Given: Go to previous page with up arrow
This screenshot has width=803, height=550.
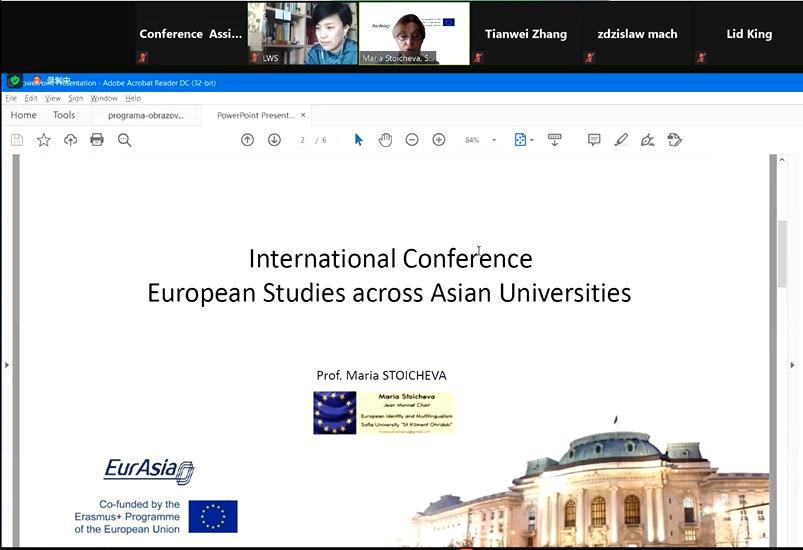Looking at the screenshot, I should click(247, 140).
